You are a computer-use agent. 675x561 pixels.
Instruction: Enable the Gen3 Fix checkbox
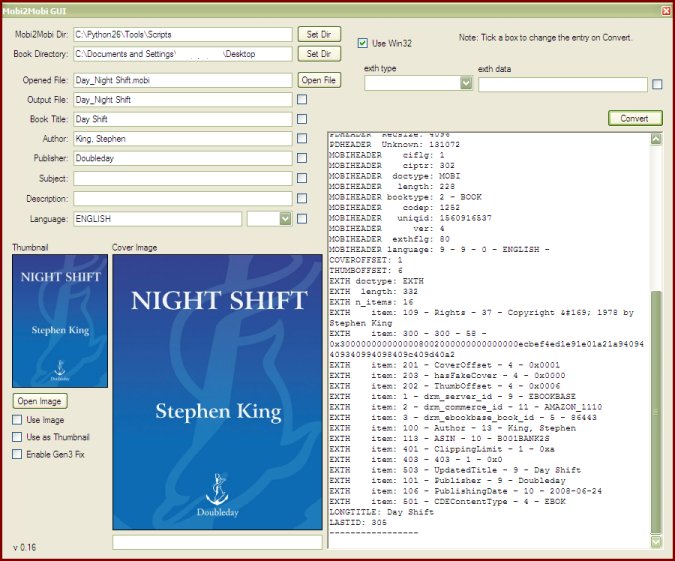17,454
